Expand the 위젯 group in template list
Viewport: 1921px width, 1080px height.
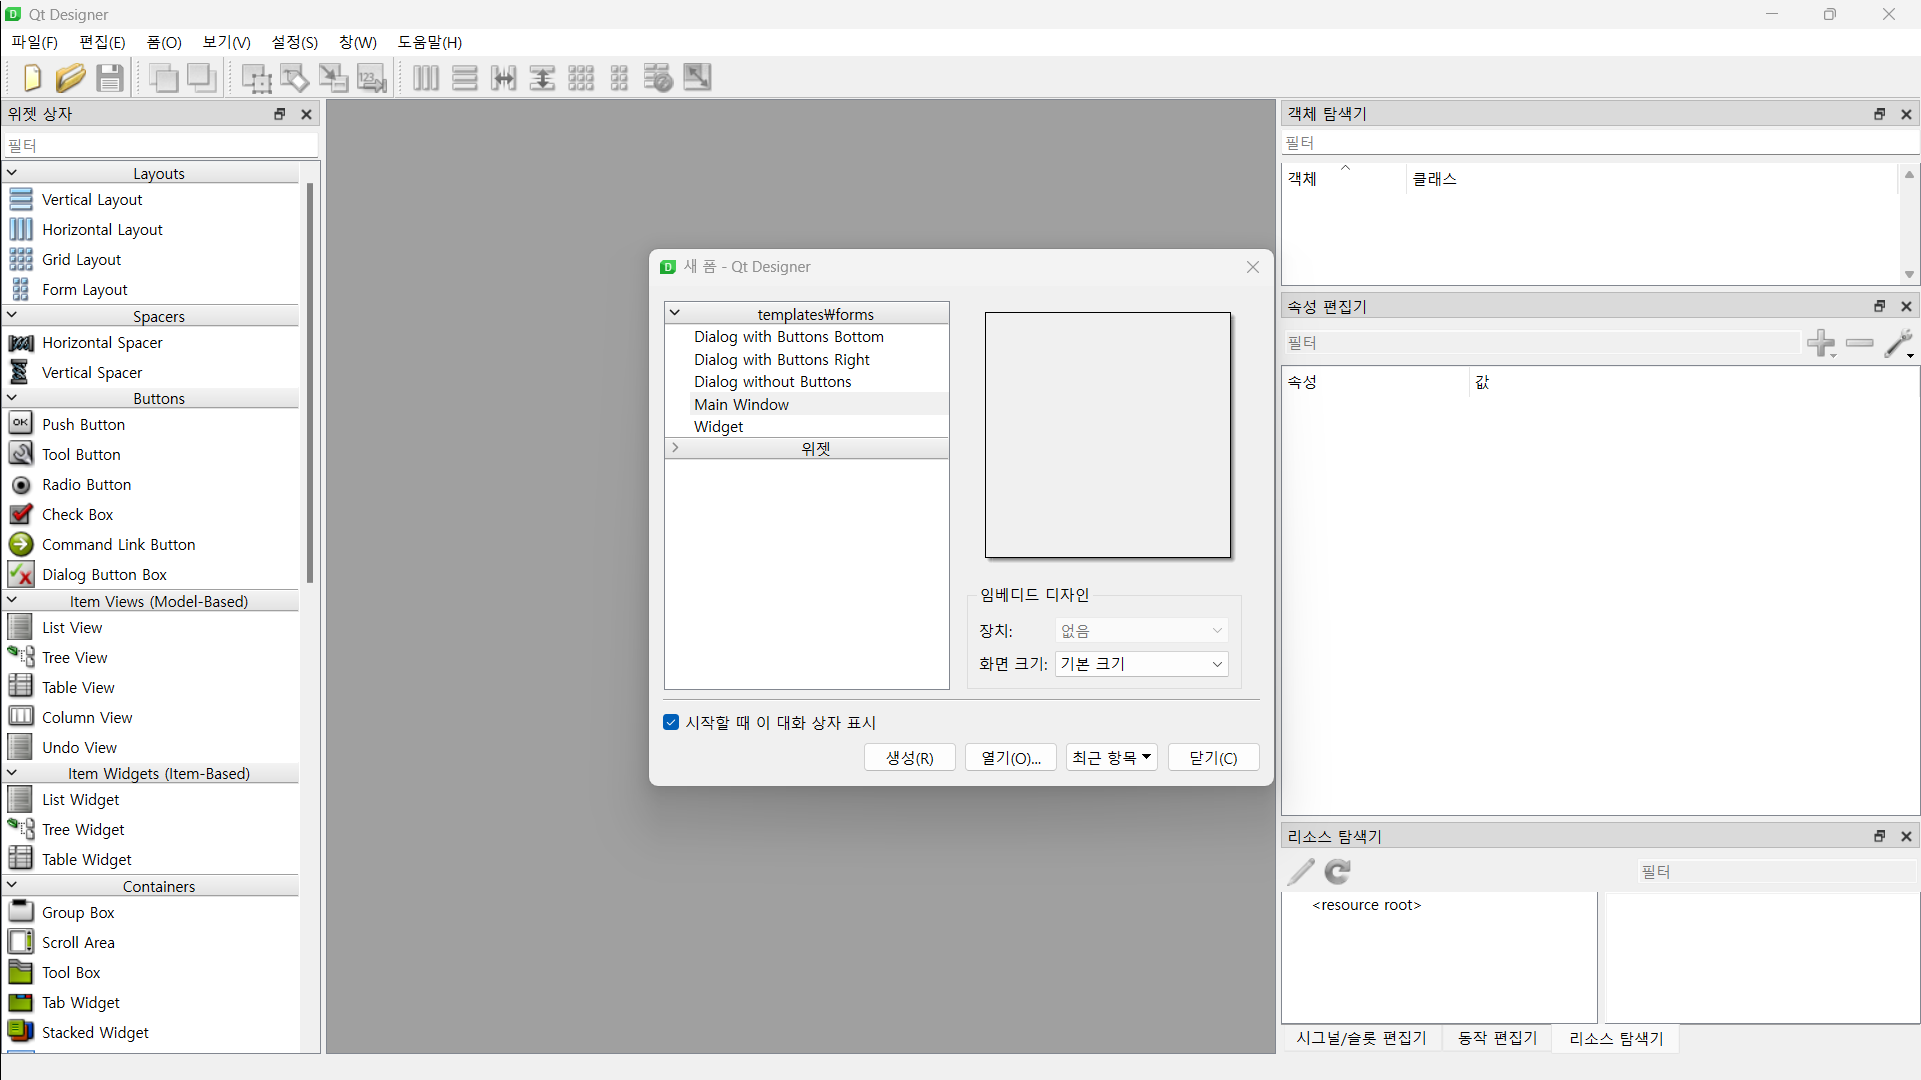tap(676, 448)
